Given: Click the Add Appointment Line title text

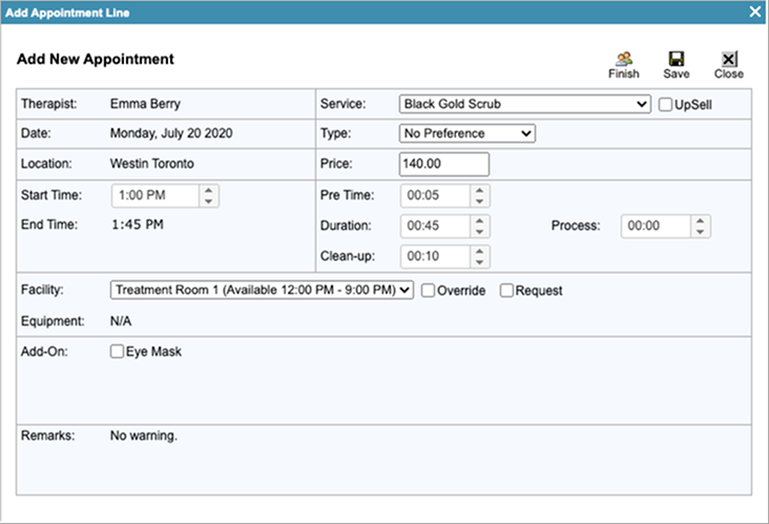Looking at the screenshot, I should pyautogui.click(x=68, y=13).
